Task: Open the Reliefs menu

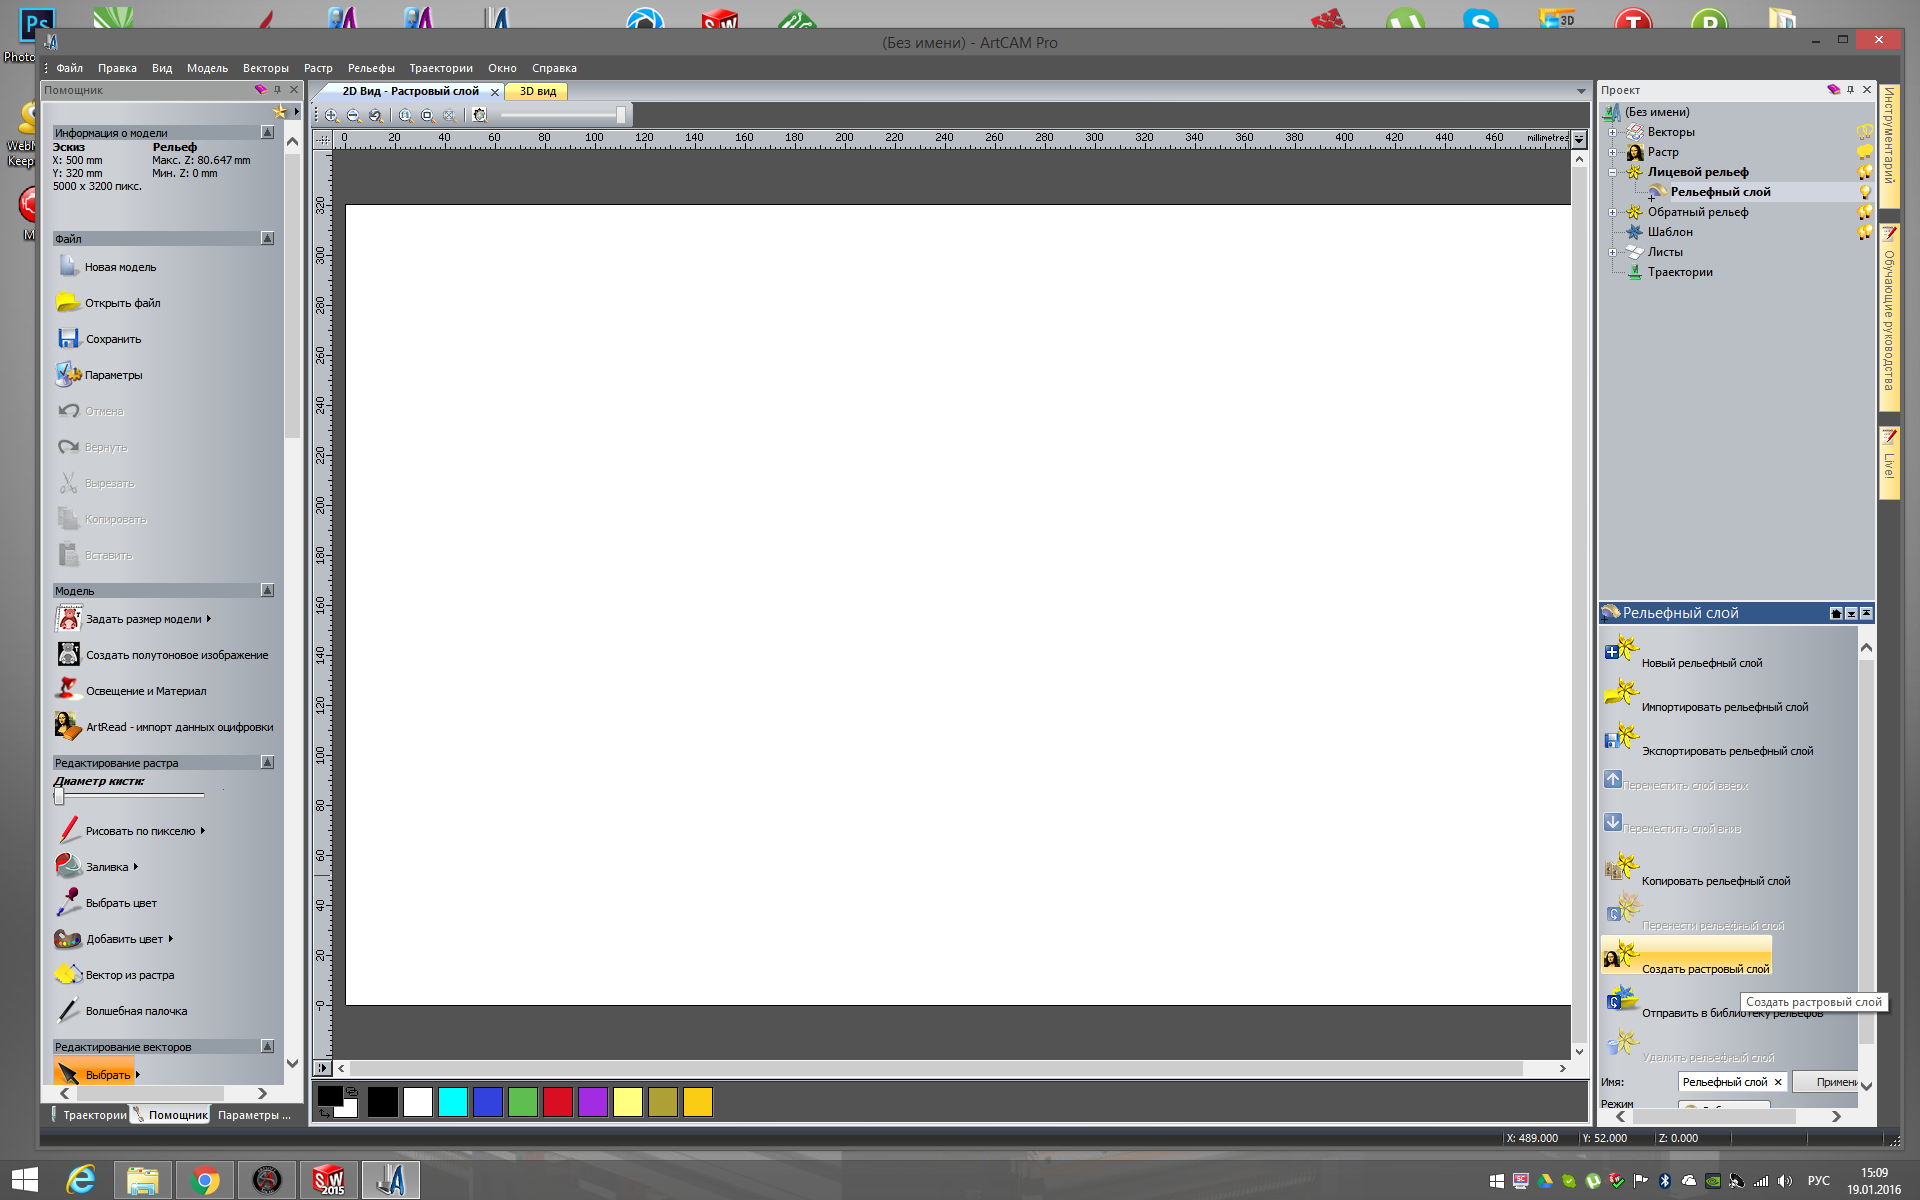Action: pyautogui.click(x=371, y=68)
